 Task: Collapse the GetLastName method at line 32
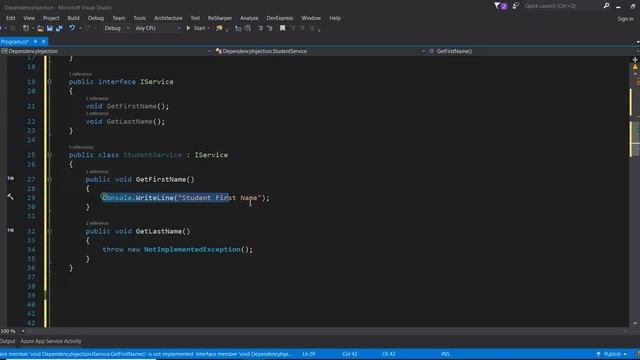click(x=49, y=231)
